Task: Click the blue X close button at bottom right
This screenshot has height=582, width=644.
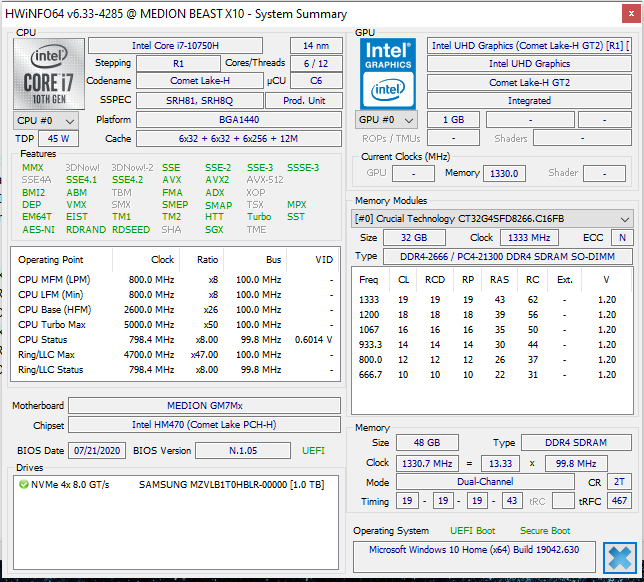Action: click(x=619, y=558)
